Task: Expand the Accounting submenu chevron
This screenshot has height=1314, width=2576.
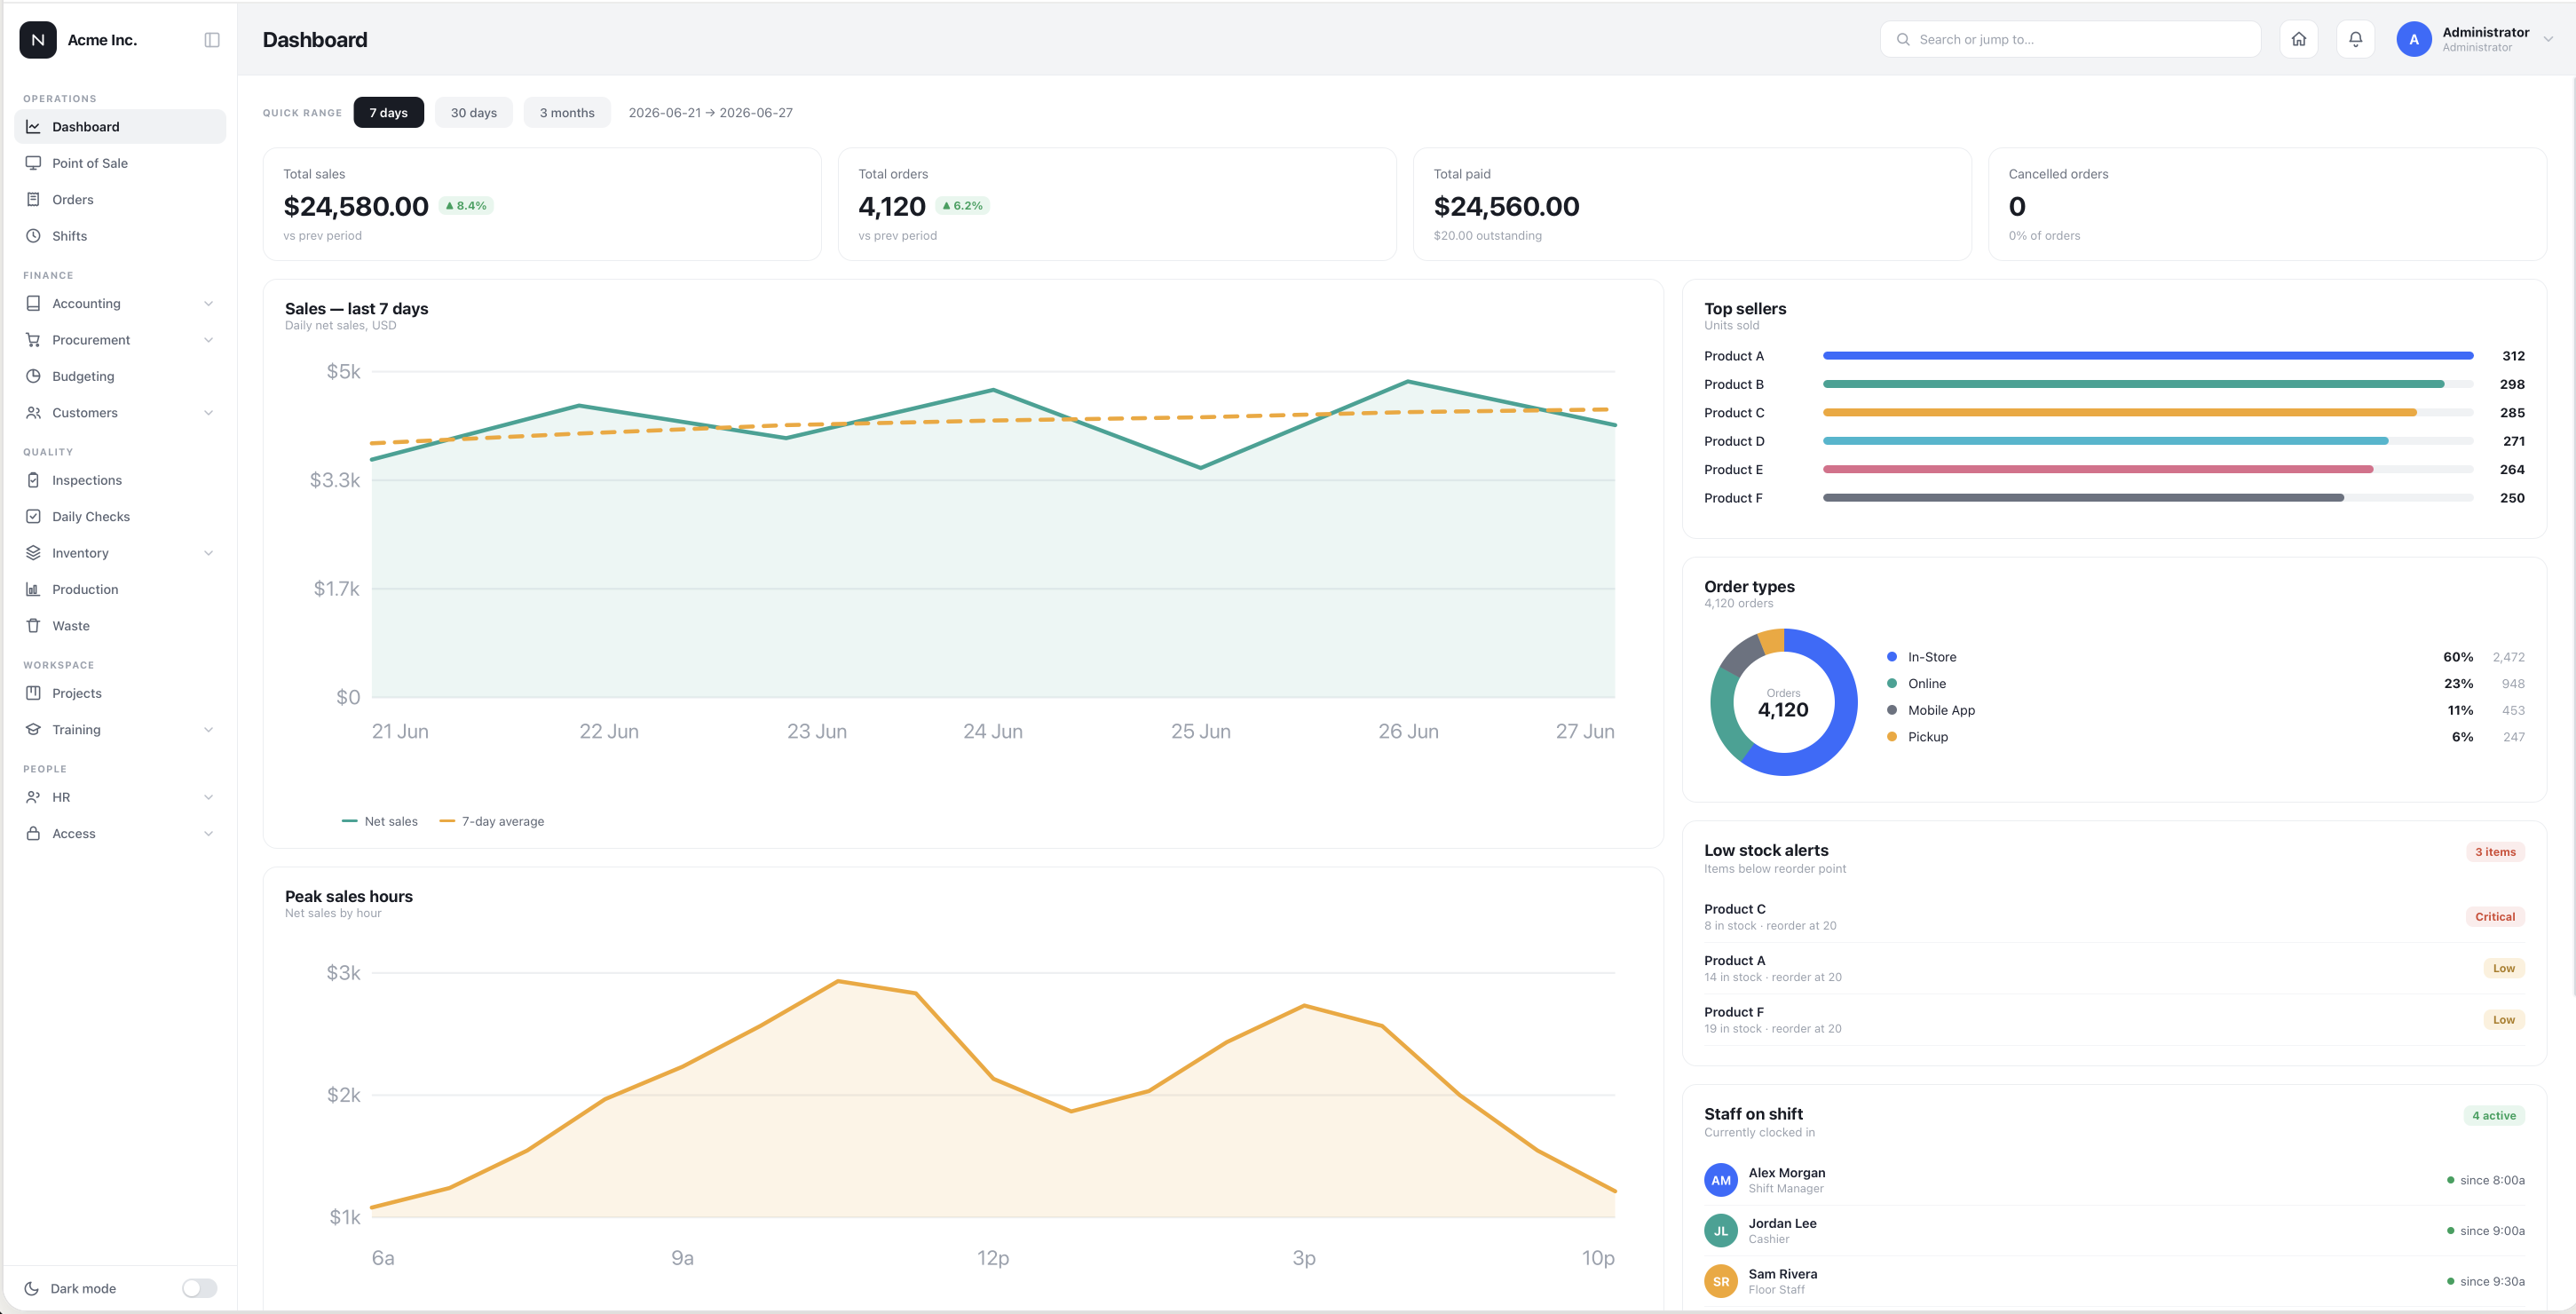Action: (208, 304)
